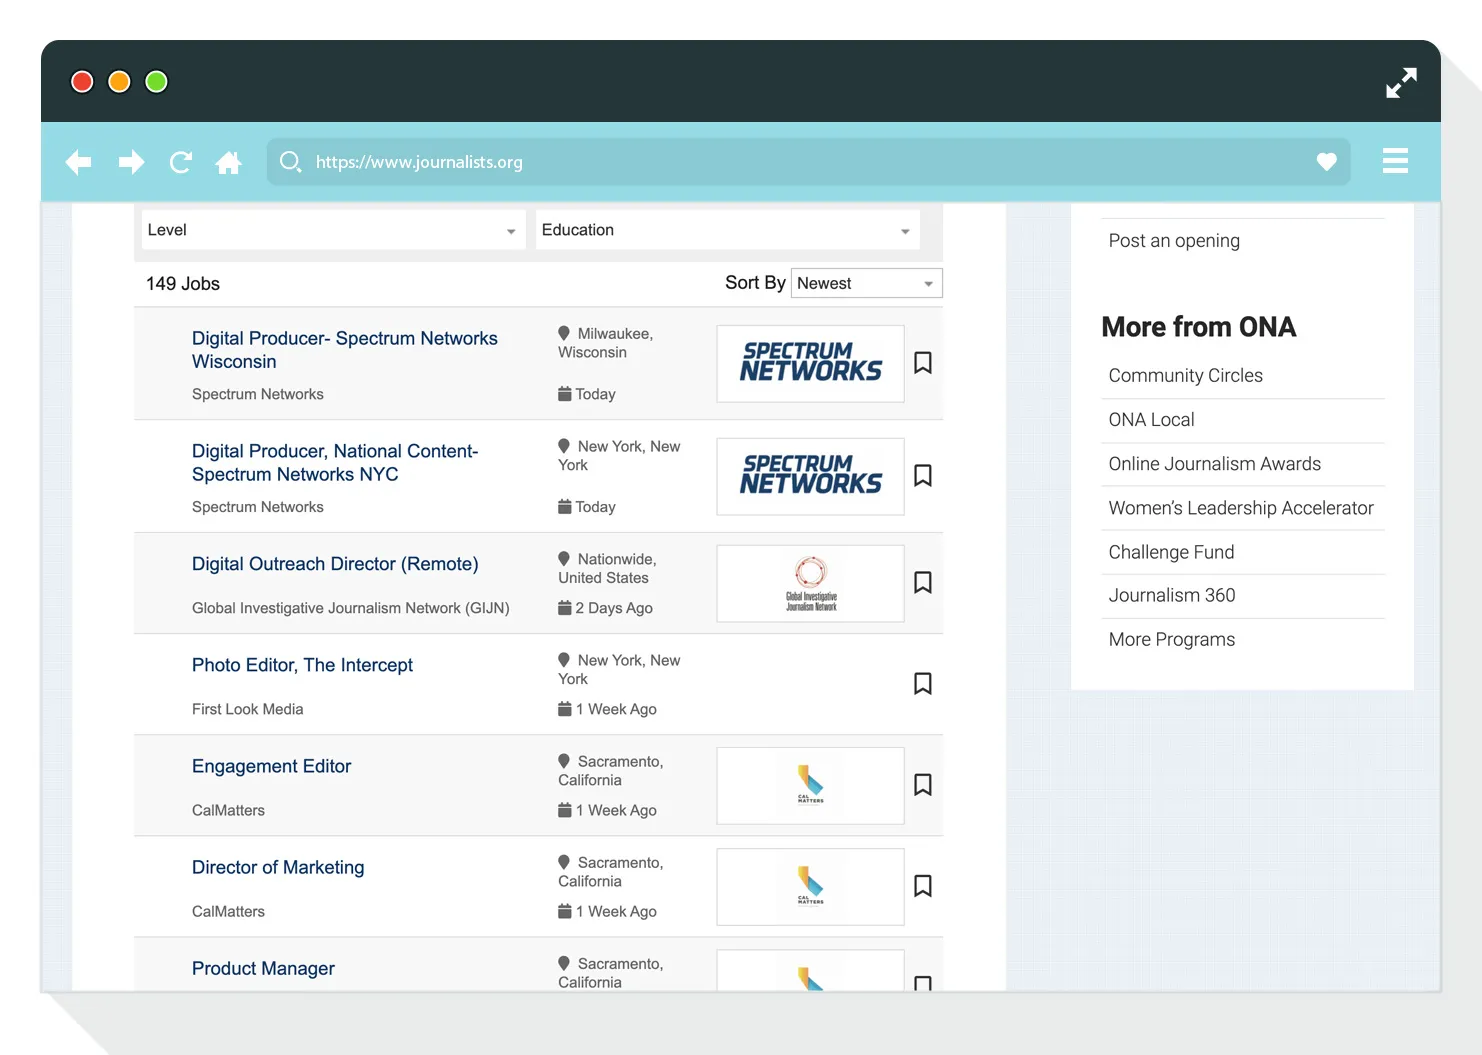Click the Spectrum Networks logo for NYC job
This screenshot has height=1055, width=1482.
[810, 476]
